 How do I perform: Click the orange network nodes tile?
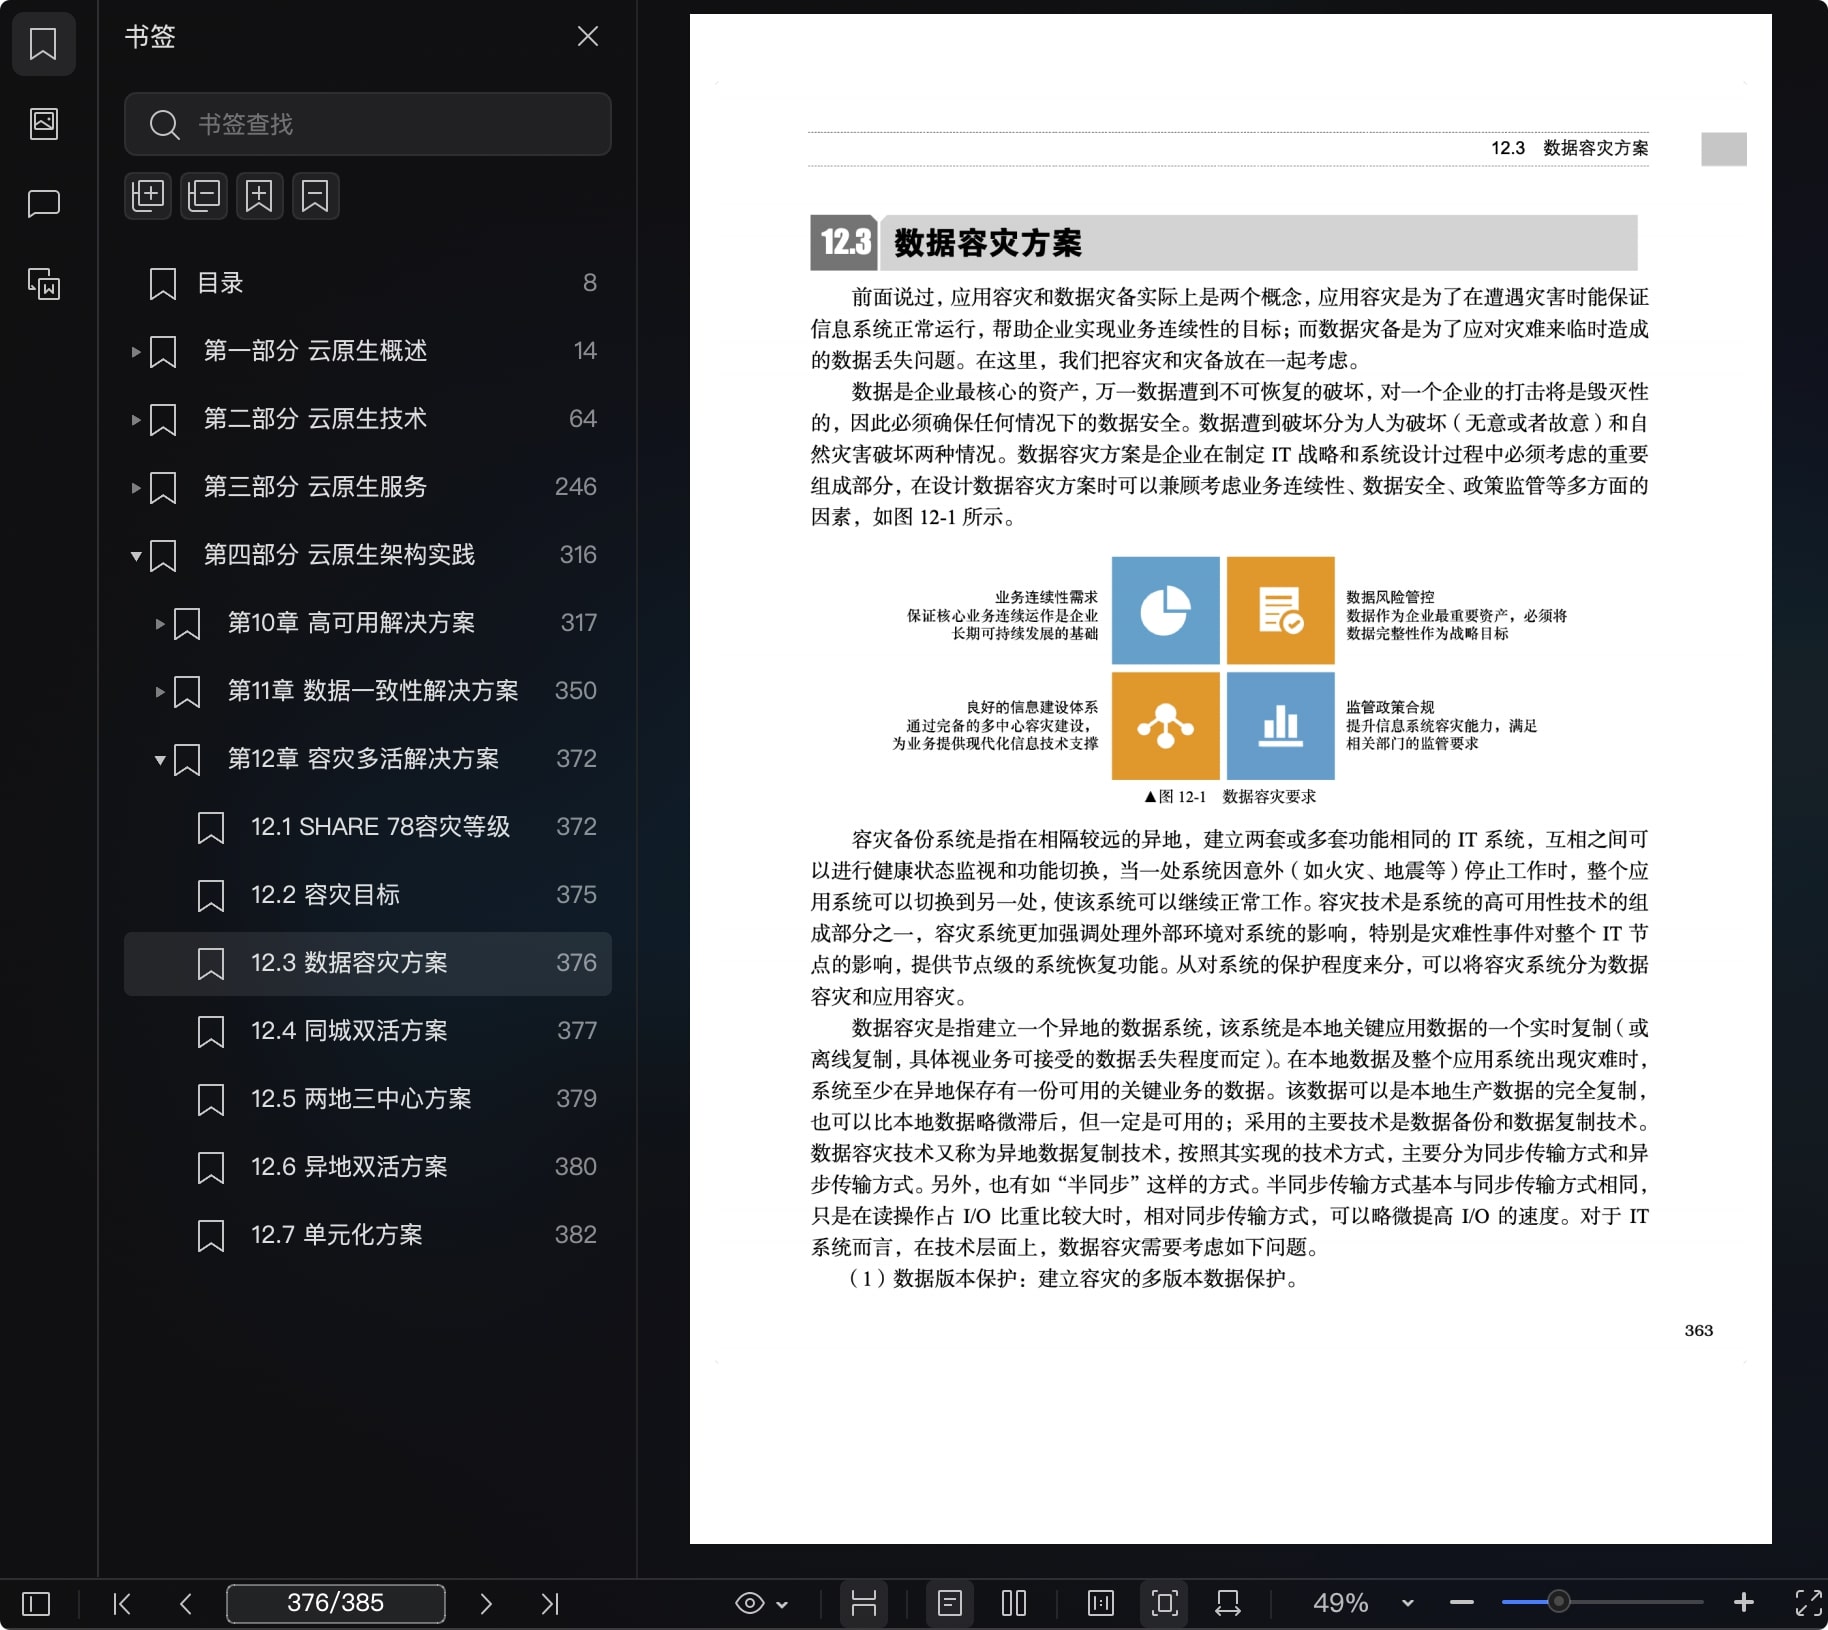click(1166, 726)
